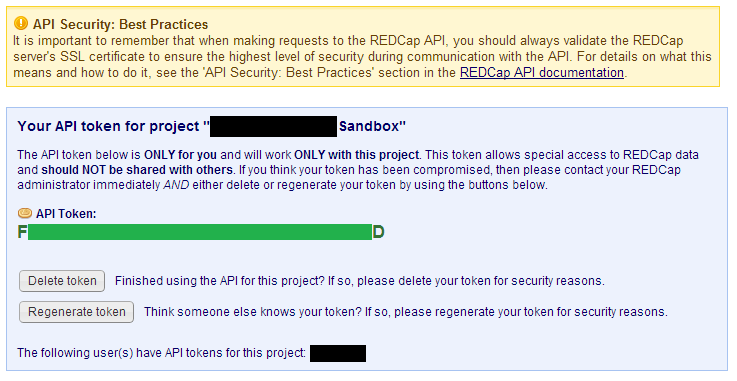
Task: Click the yellow warning exclamation icon
Action: (x=21, y=23)
